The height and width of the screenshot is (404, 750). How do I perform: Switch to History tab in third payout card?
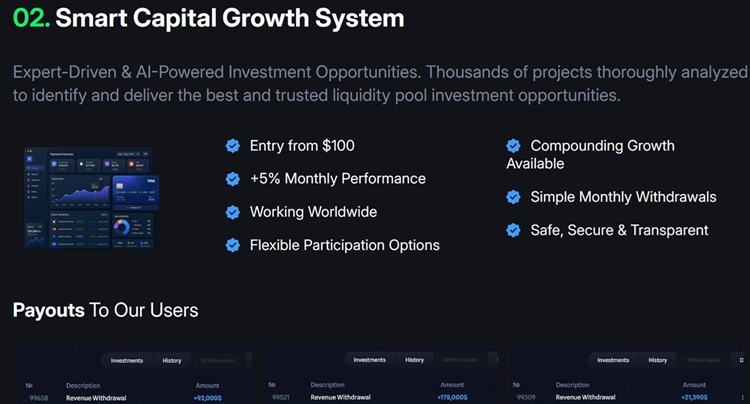(658, 360)
